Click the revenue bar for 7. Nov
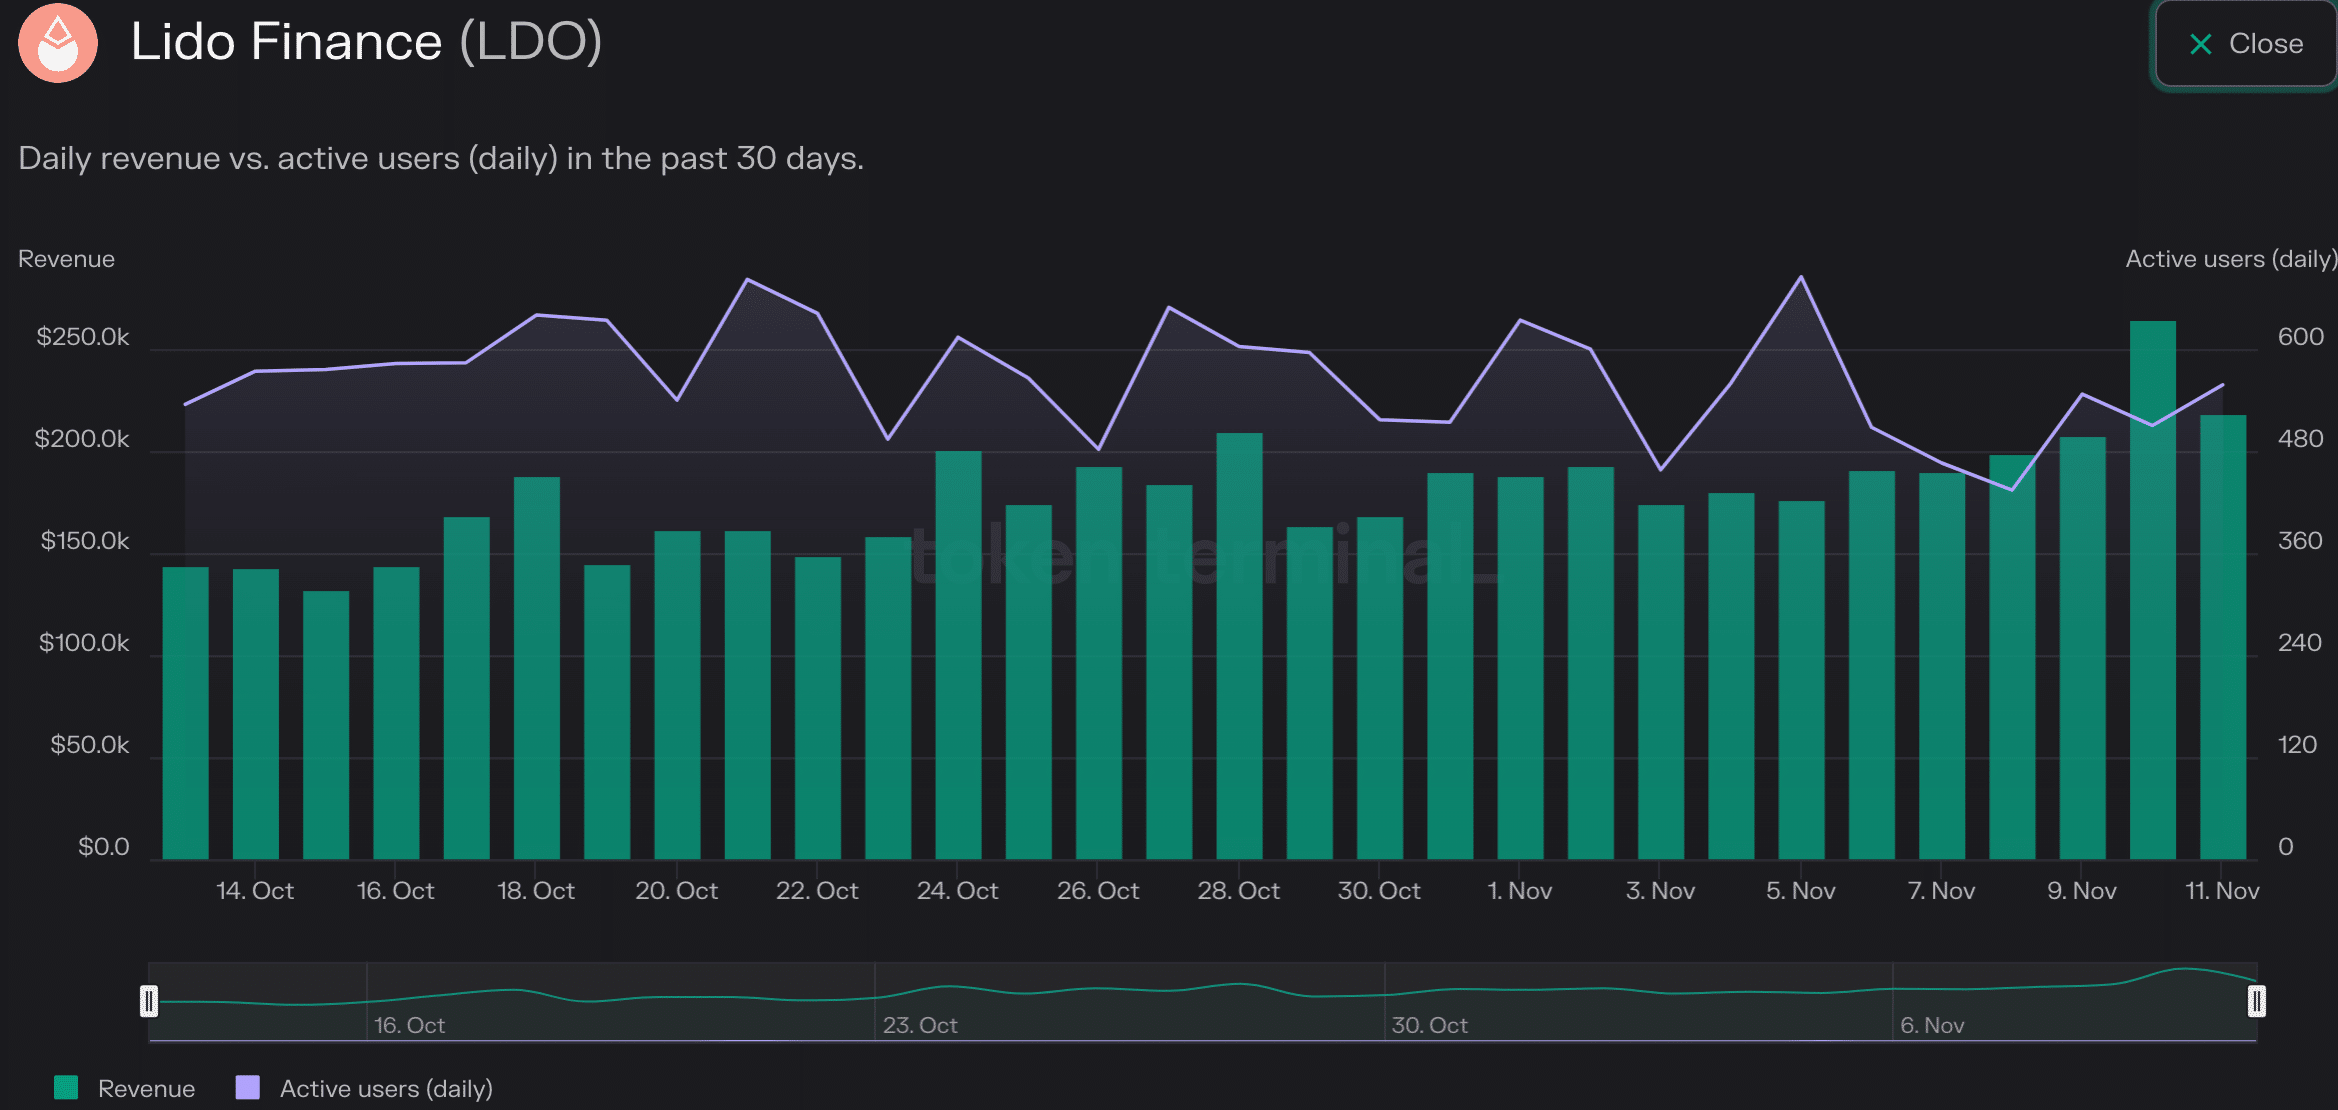This screenshot has width=2338, height=1110. pos(1942,666)
